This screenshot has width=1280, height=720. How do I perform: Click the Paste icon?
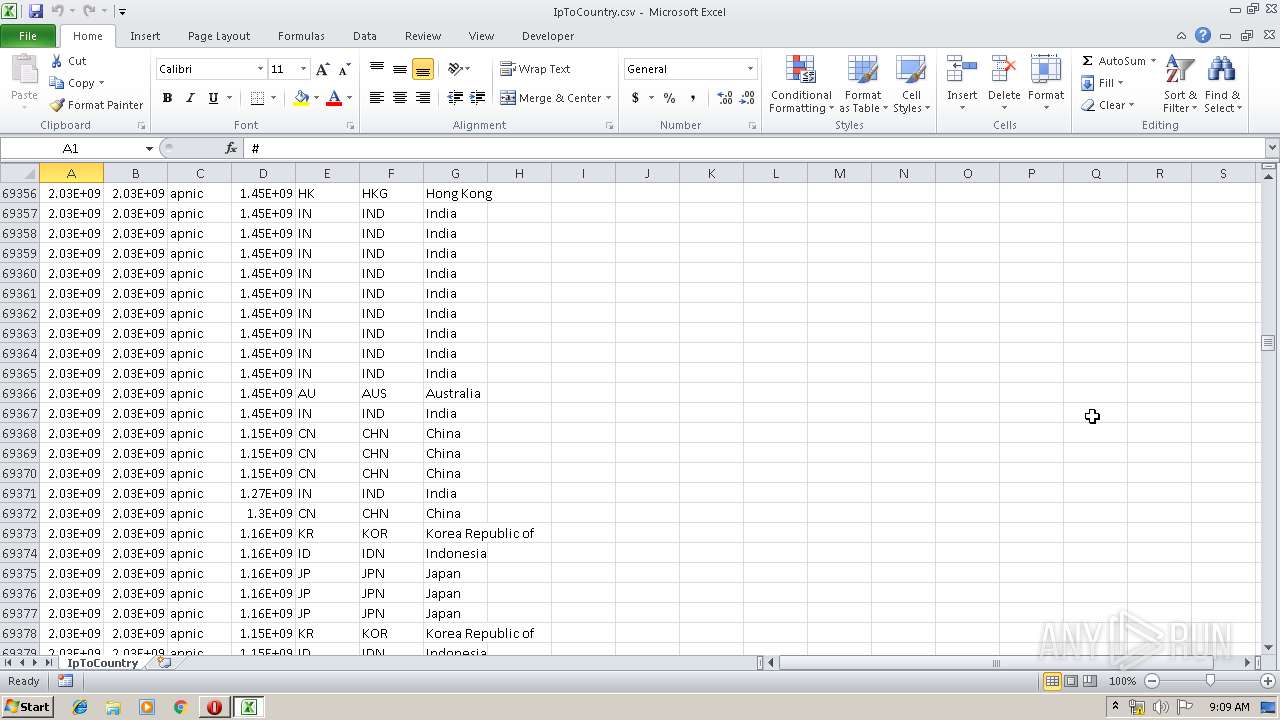[24, 70]
